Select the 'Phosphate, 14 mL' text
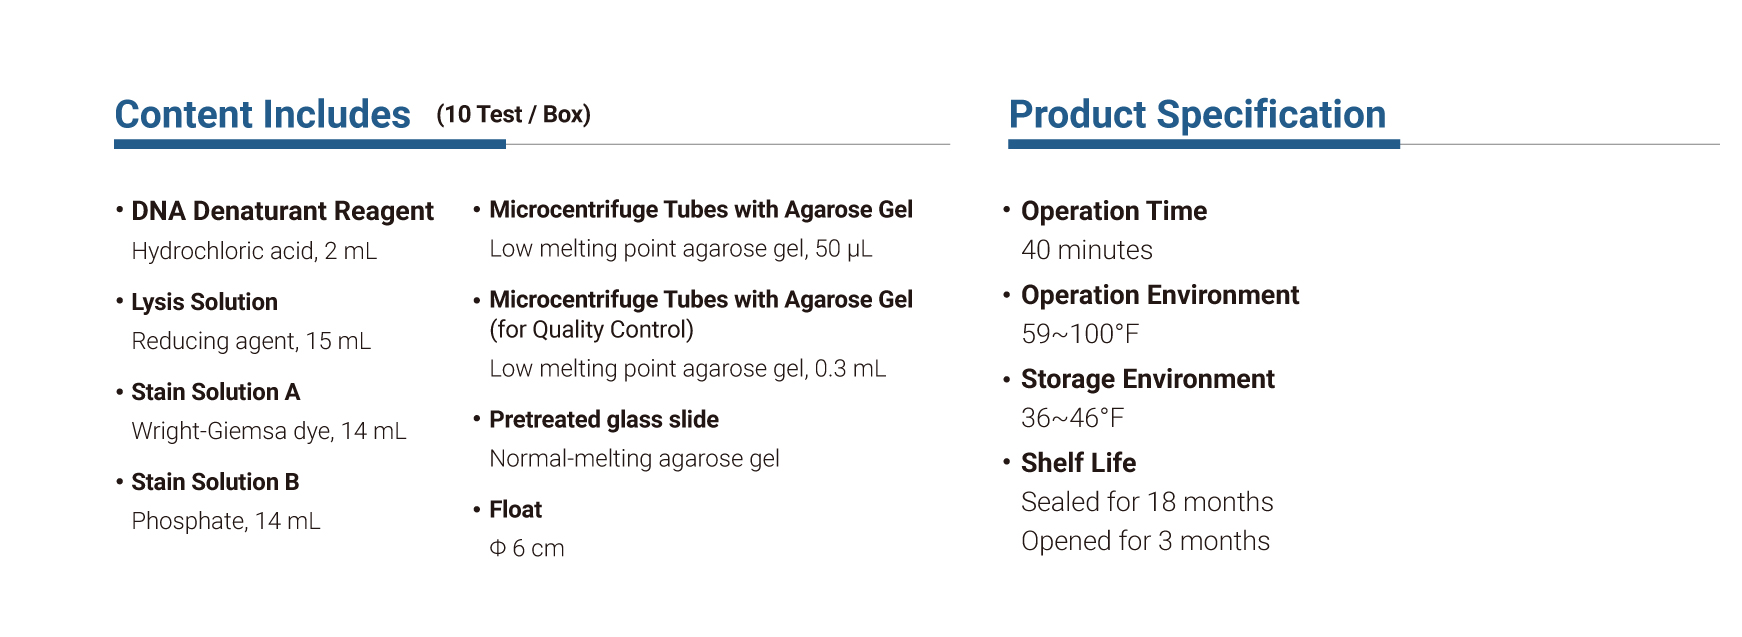The image size is (1742, 637). pos(226,521)
